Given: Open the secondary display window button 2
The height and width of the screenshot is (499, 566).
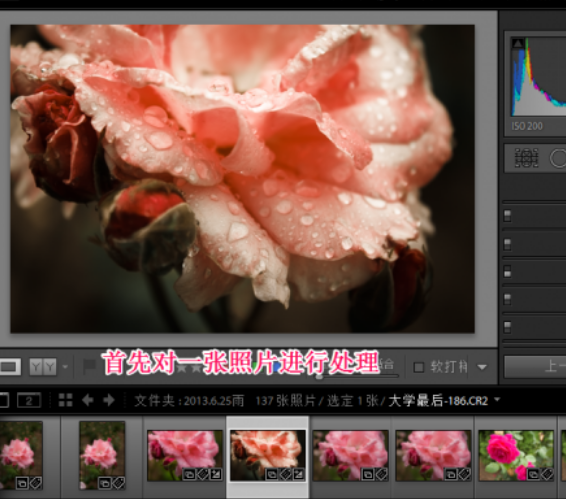Looking at the screenshot, I should point(29,400).
